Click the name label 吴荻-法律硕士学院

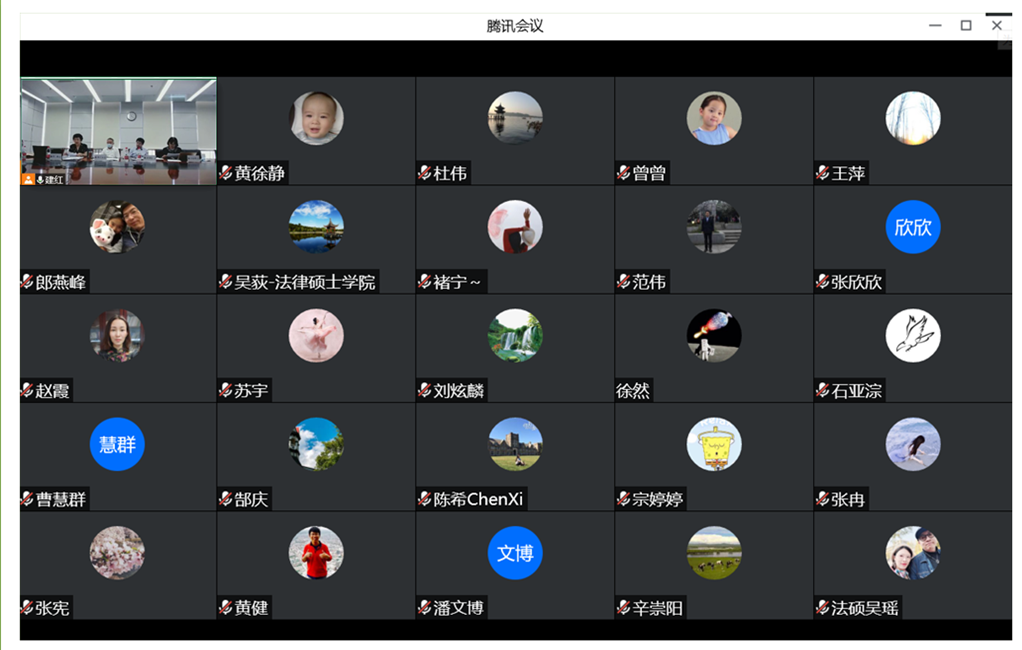click(305, 282)
